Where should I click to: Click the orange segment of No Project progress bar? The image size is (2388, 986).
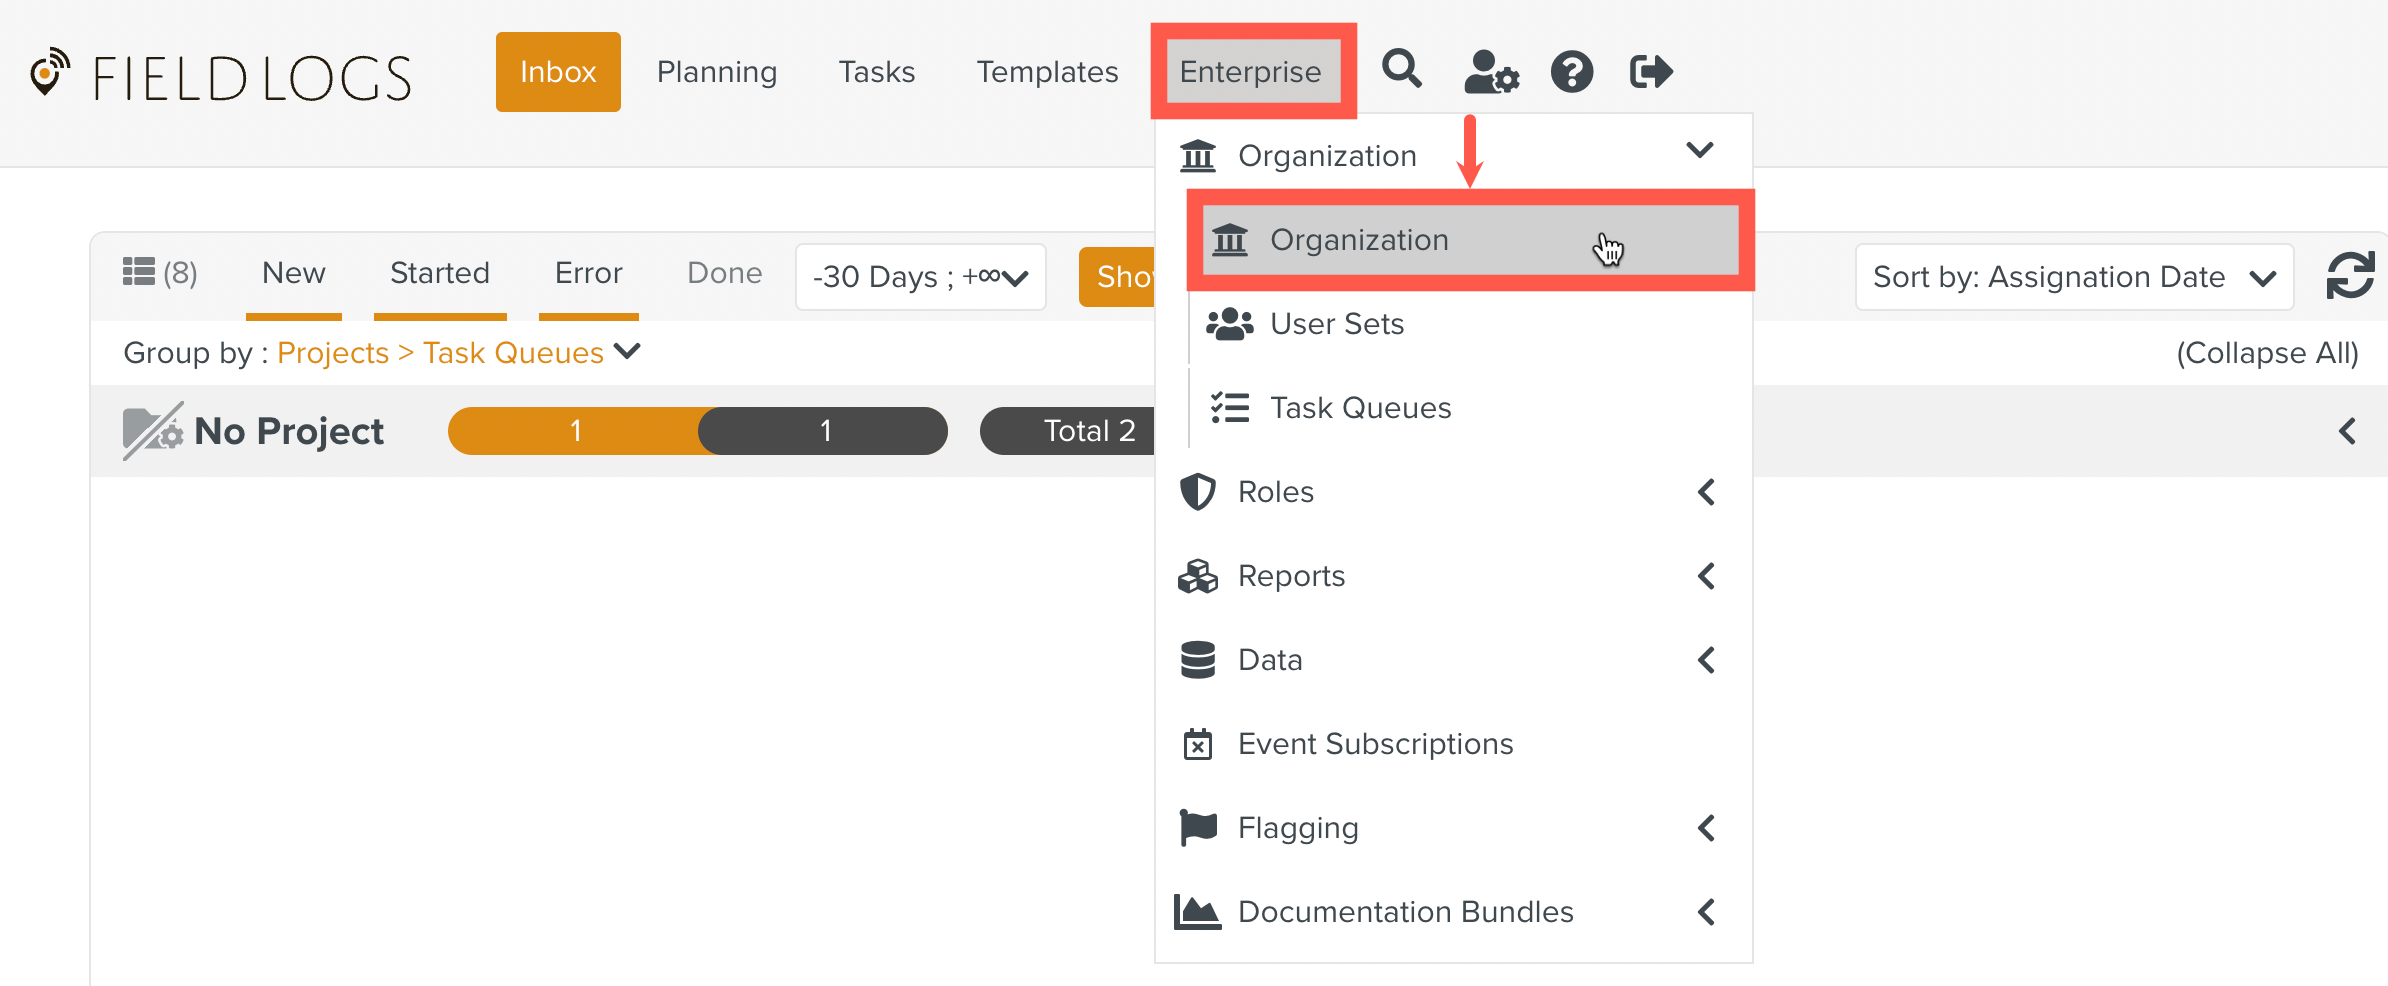[574, 431]
